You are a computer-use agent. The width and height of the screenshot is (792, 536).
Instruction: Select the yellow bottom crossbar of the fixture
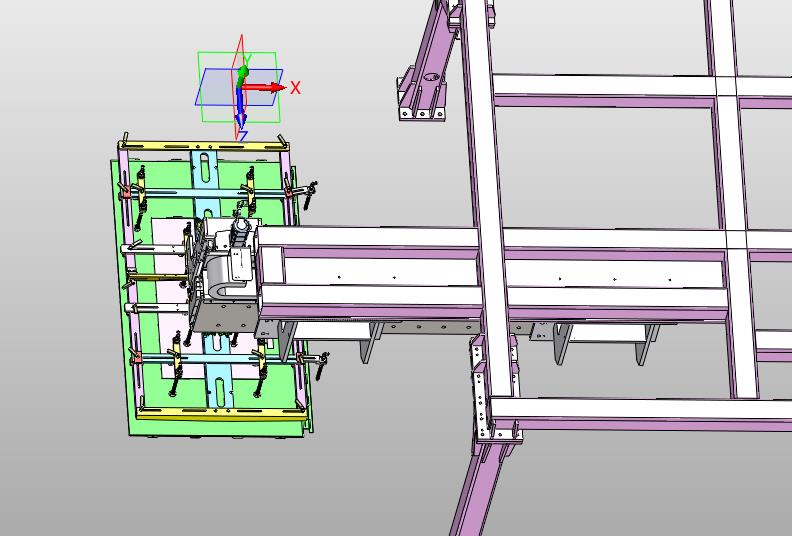point(220,414)
